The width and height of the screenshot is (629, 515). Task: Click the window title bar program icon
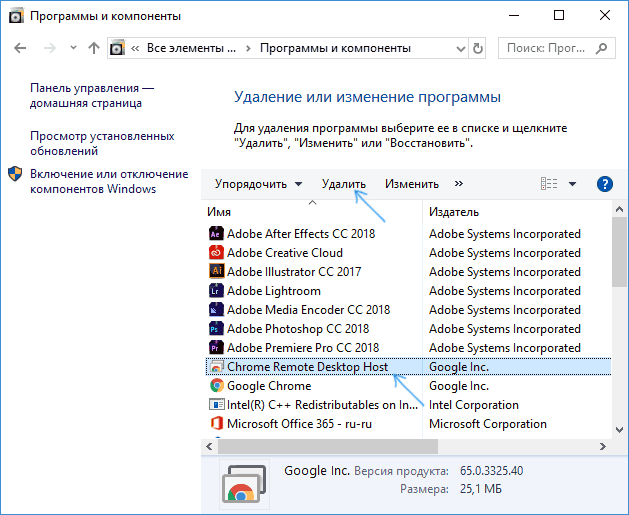[x=16, y=16]
